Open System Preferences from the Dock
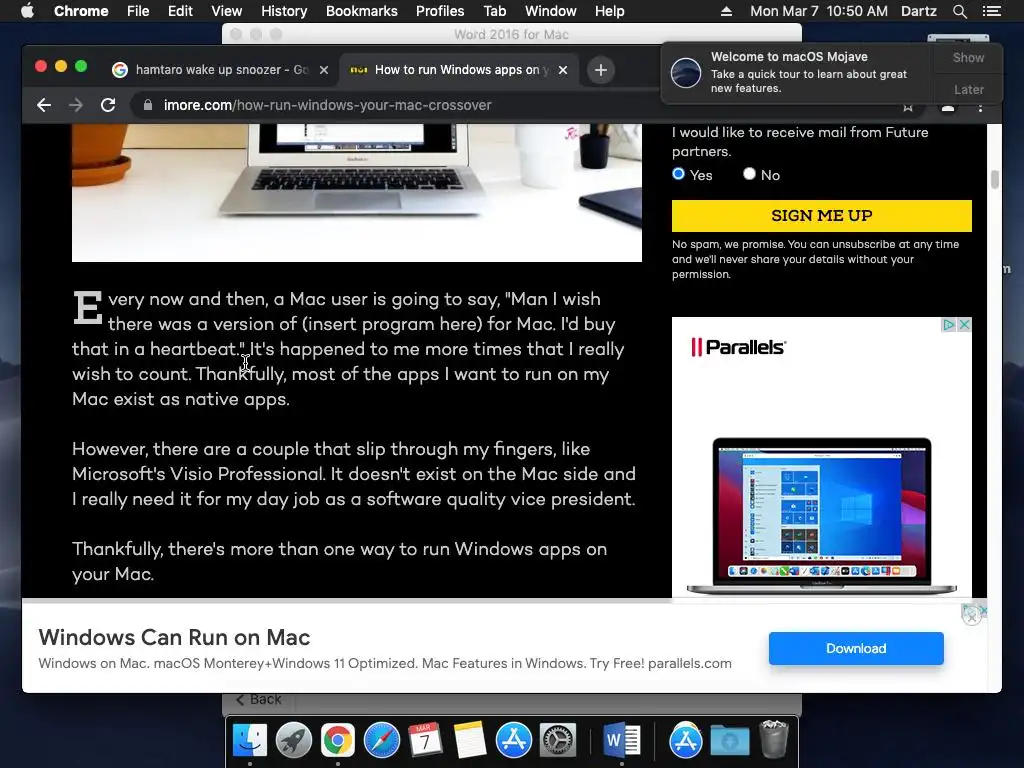This screenshot has width=1024, height=768. [557, 740]
